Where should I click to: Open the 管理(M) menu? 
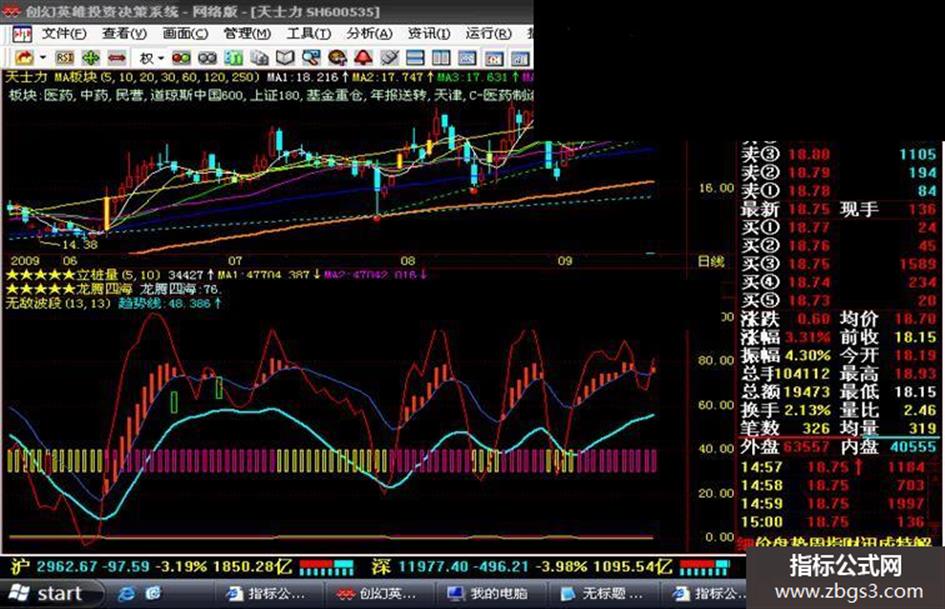pos(247,33)
